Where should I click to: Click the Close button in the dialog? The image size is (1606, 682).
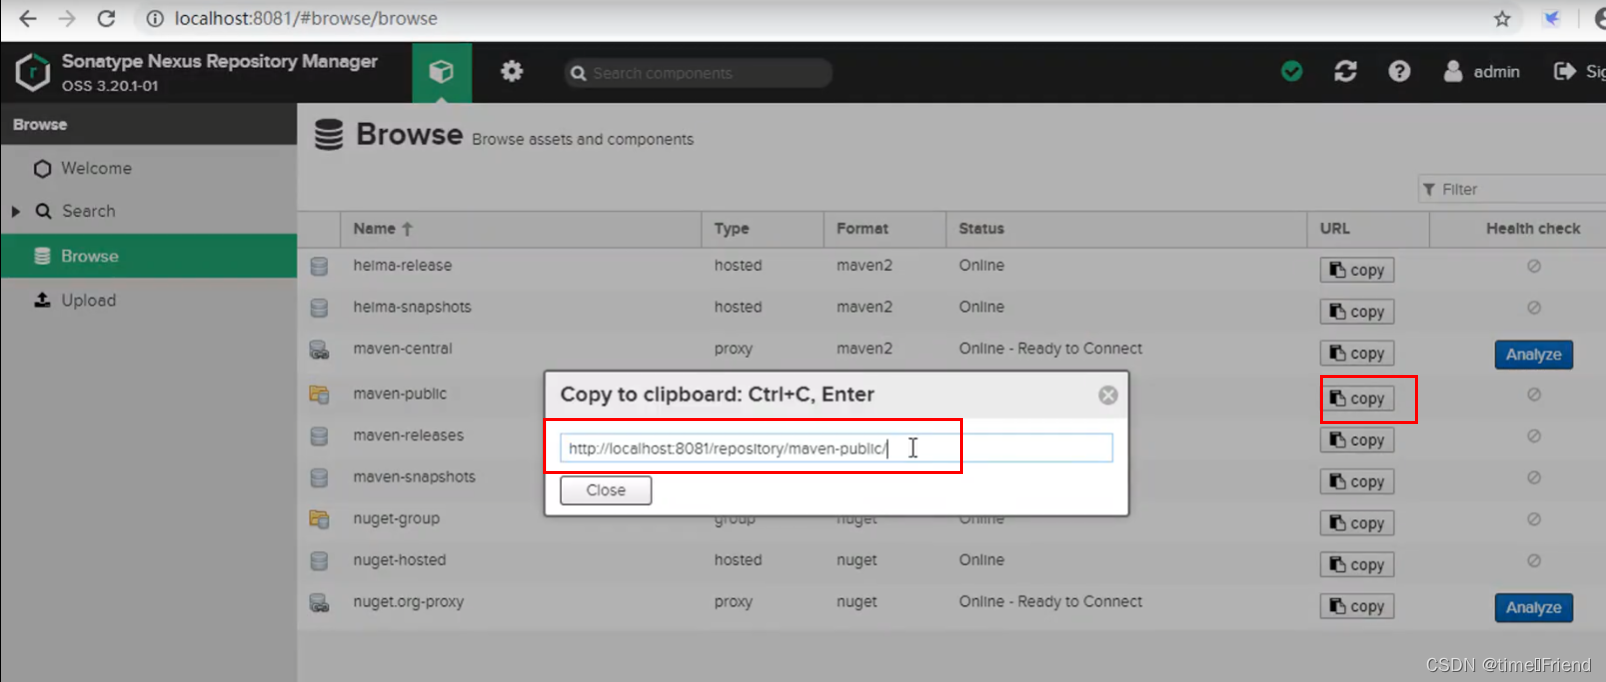(x=605, y=490)
